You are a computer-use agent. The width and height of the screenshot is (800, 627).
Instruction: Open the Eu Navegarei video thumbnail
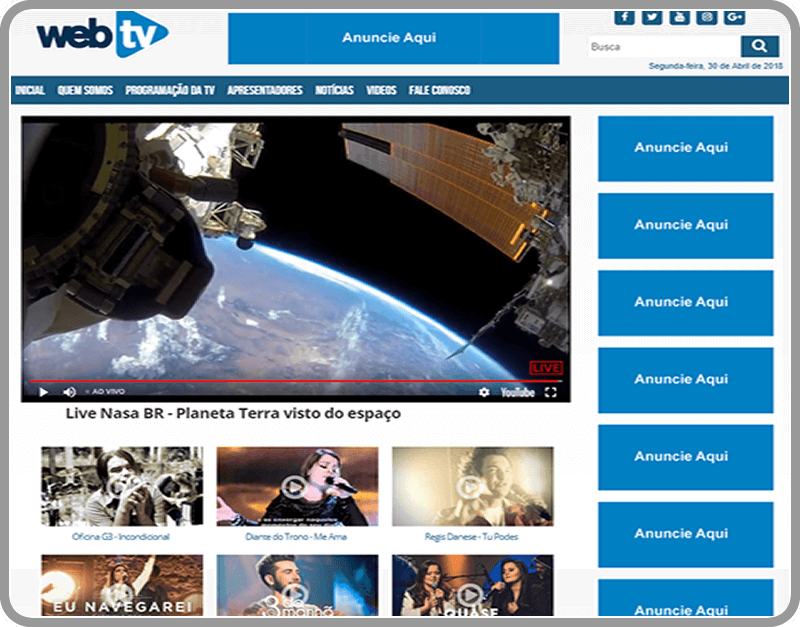point(122,585)
